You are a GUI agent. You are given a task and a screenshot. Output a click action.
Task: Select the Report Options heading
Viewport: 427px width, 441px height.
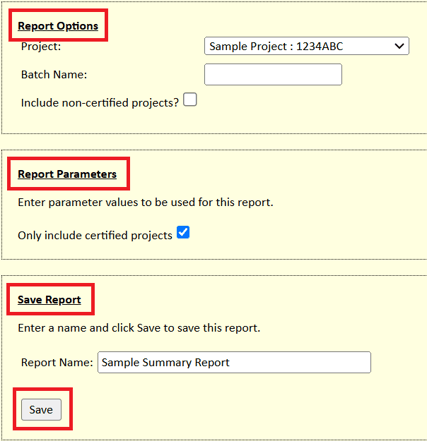tap(58, 26)
